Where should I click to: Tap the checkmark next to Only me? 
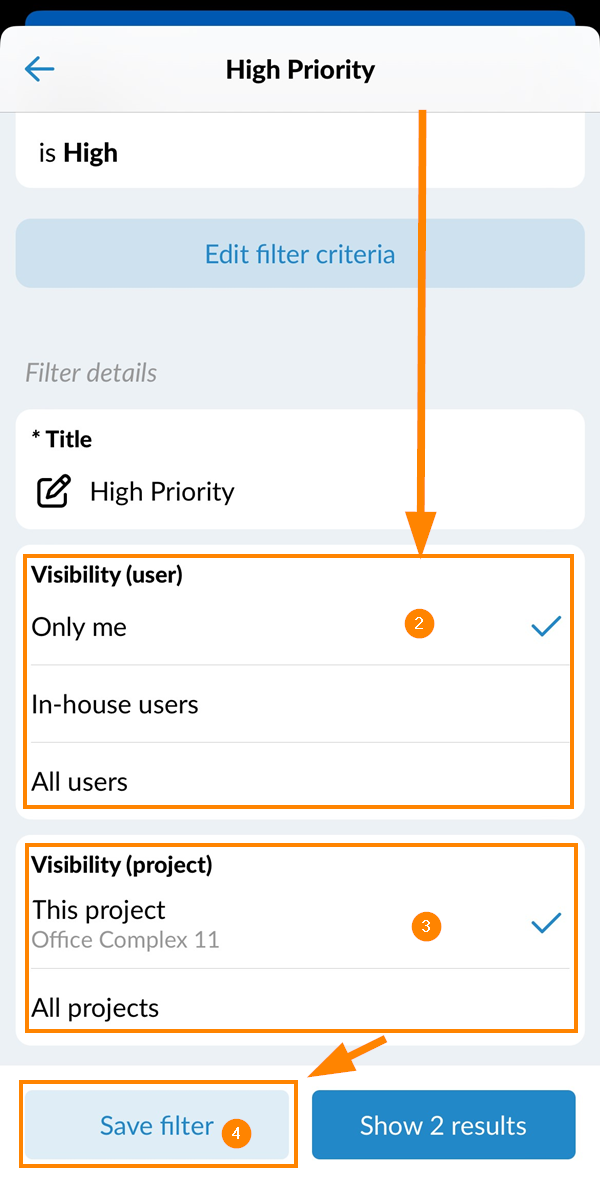[546, 627]
